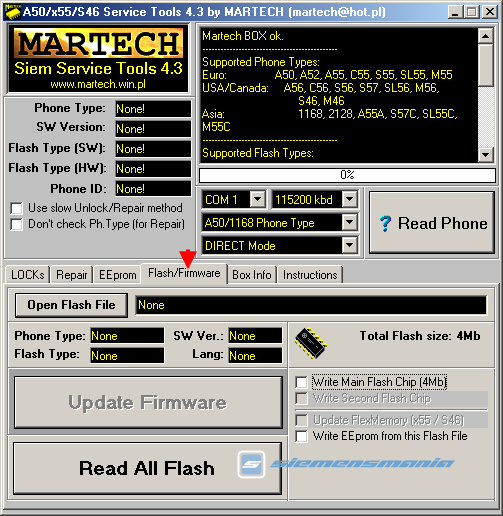Click the Martech app icon in title bar

click(13, 12)
